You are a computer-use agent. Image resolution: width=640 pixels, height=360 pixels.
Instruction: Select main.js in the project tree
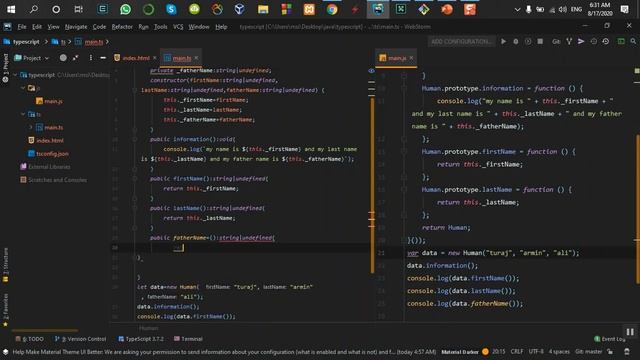point(49,101)
